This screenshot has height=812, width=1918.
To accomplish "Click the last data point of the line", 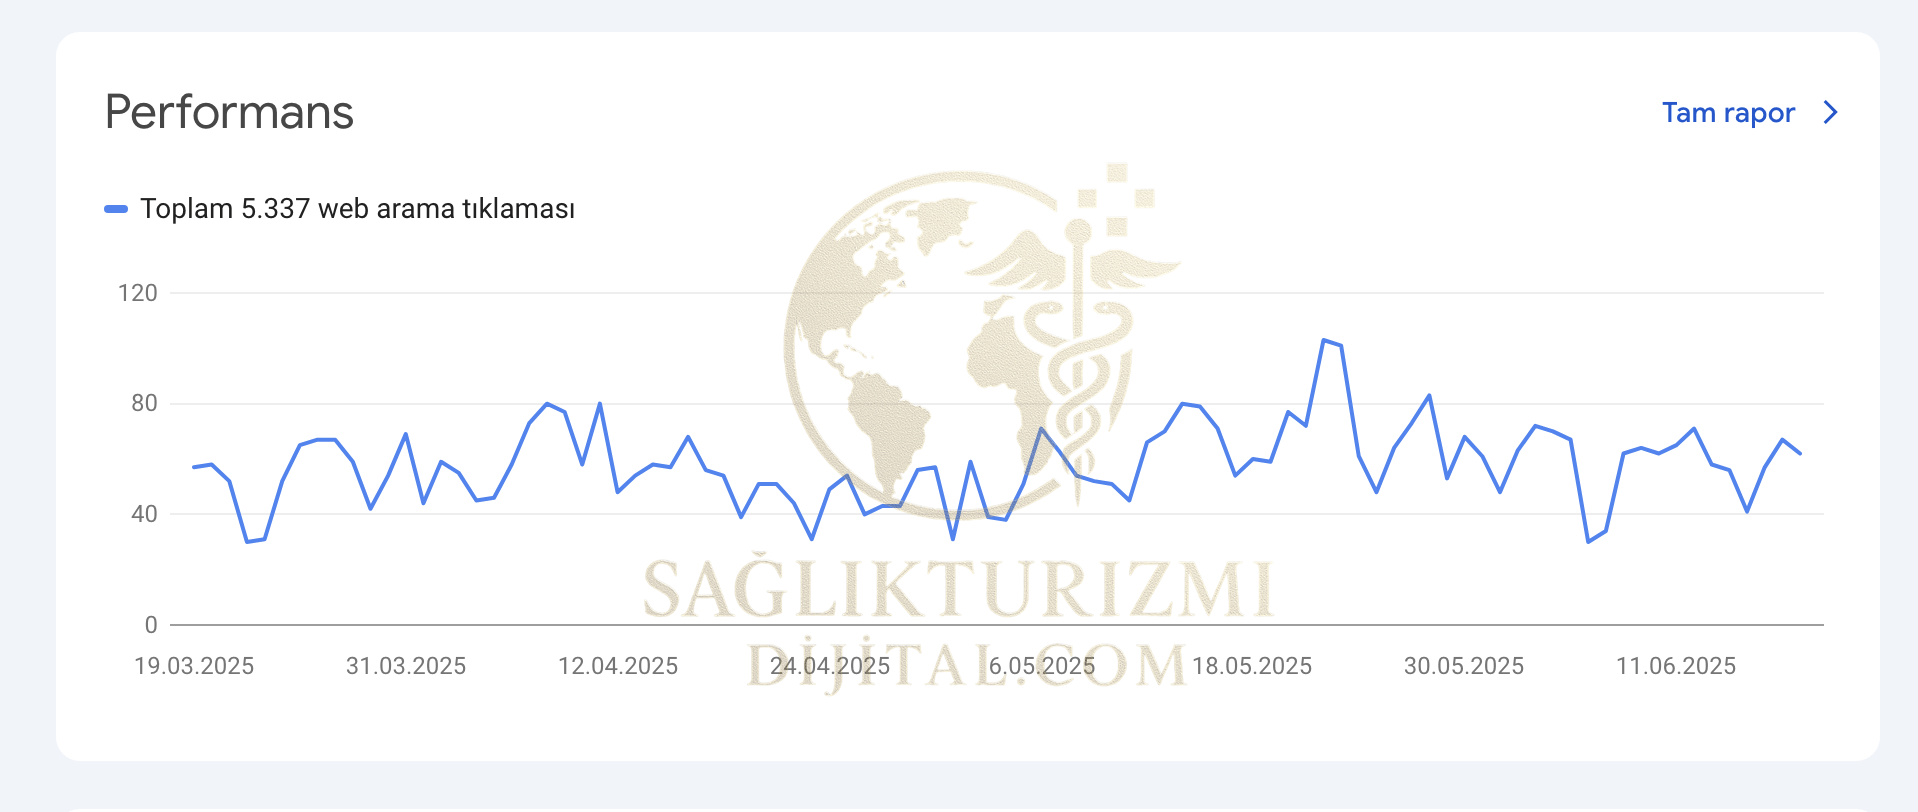I will pyautogui.click(x=1800, y=453).
